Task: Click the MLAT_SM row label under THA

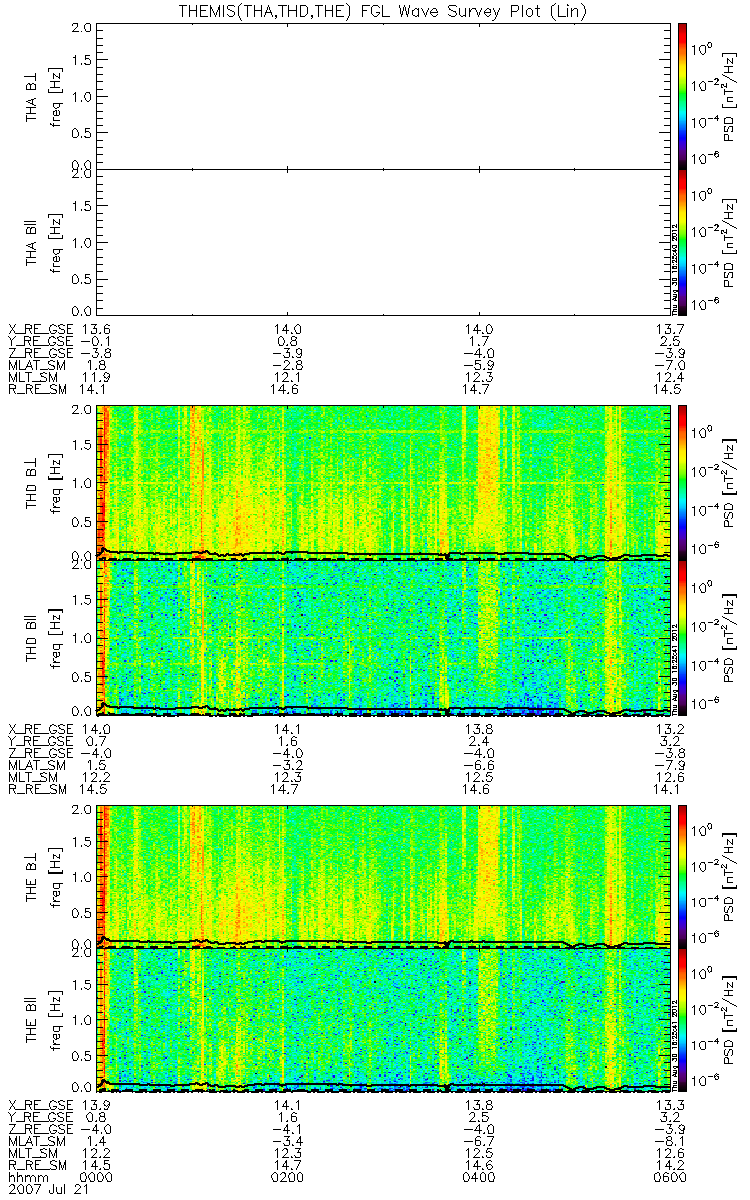Action: click(35, 364)
